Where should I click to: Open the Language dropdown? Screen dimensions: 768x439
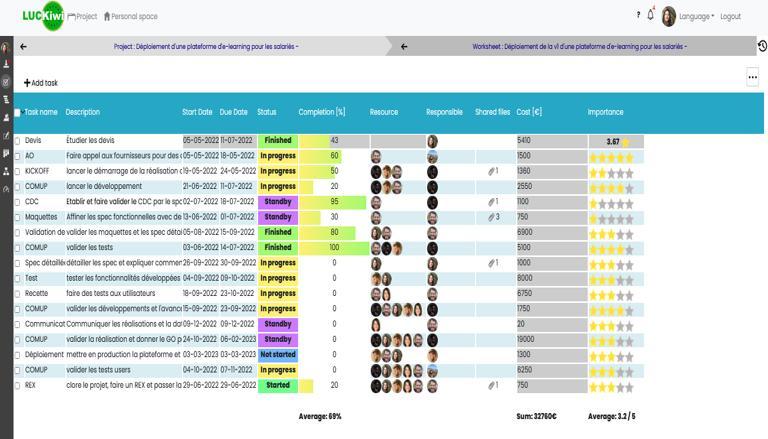(x=696, y=16)
